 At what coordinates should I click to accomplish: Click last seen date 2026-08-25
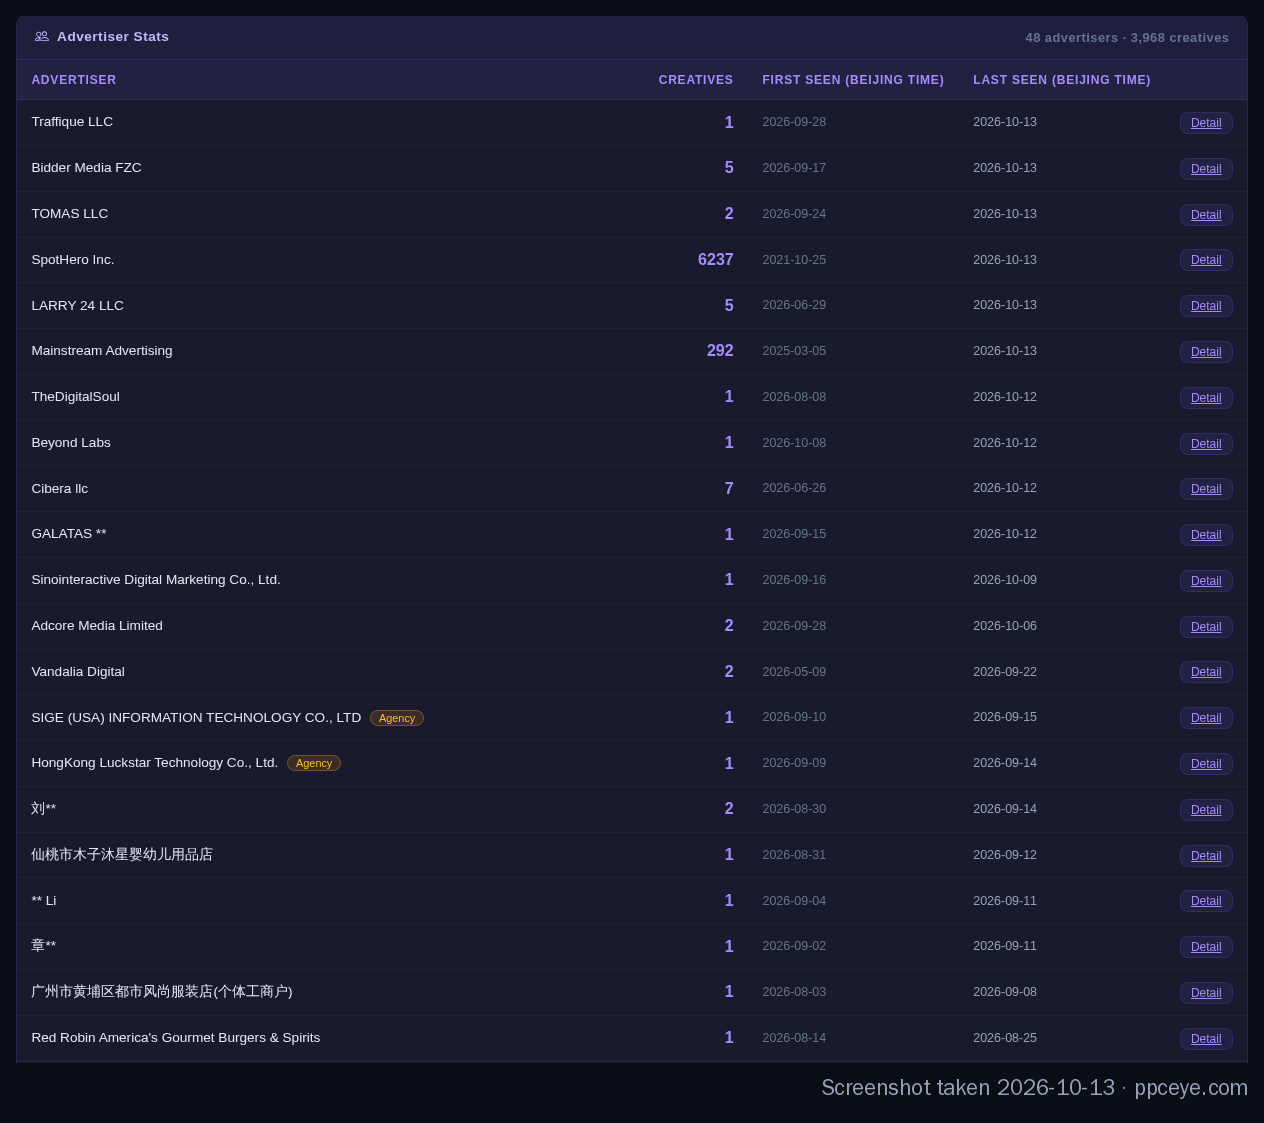(x=1005, y=1038)
